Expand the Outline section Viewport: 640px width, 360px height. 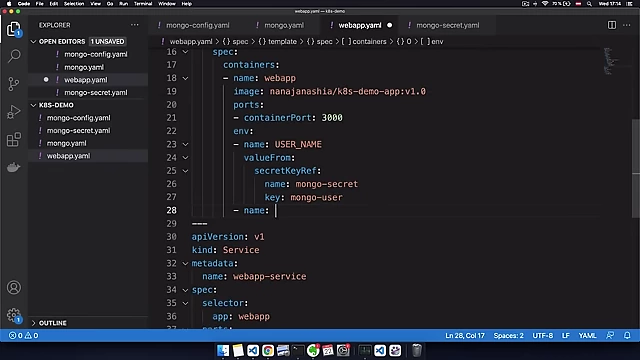pos(33,323)
